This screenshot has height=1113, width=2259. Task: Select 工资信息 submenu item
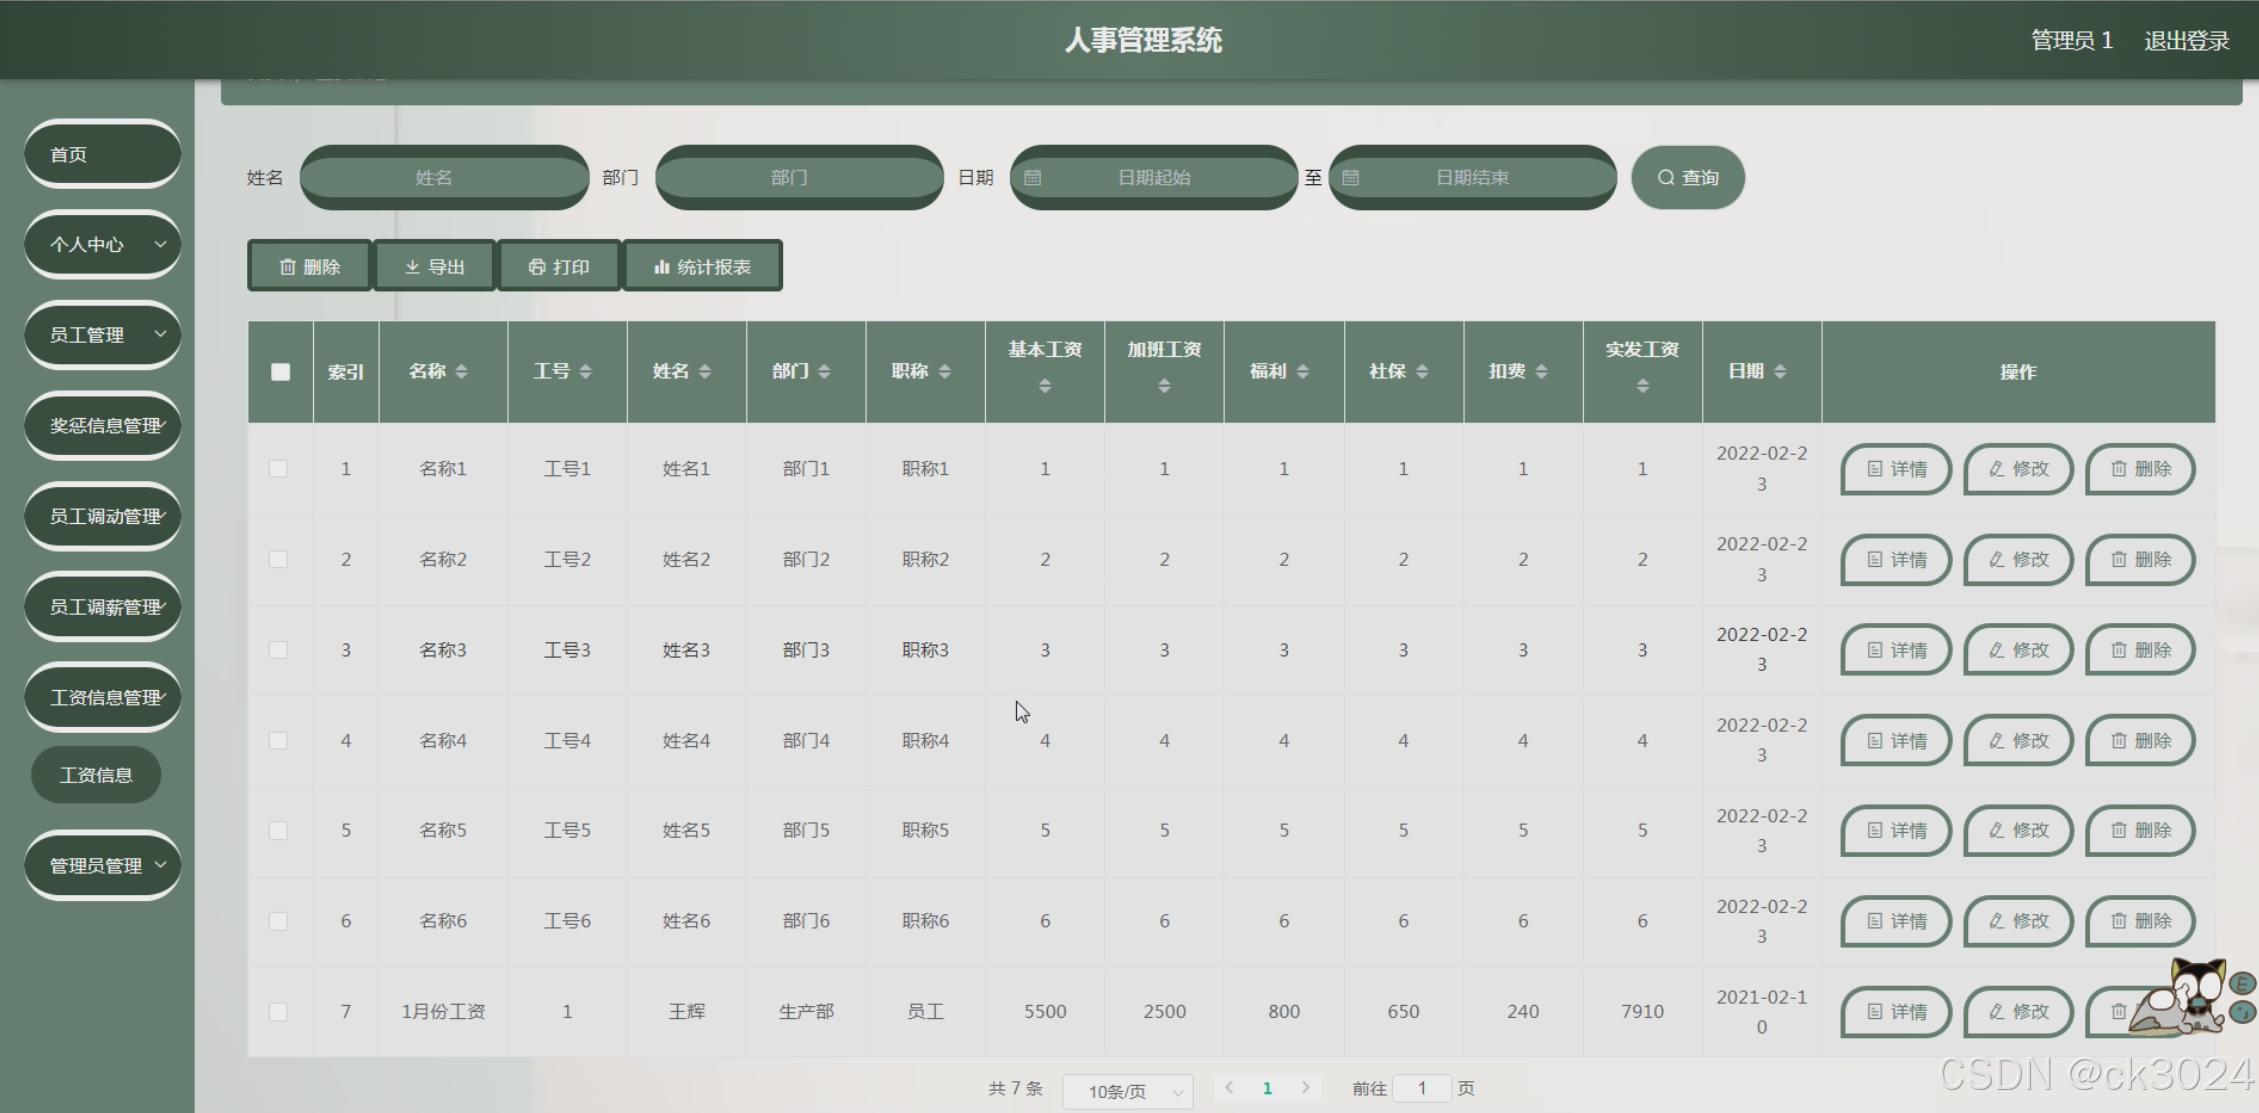[96, 775]
